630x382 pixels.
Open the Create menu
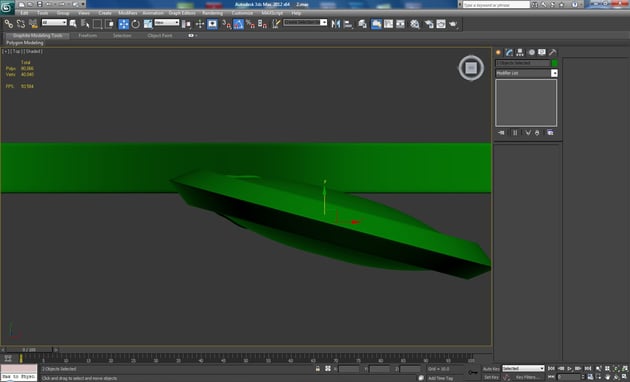(x=105, y=13)
